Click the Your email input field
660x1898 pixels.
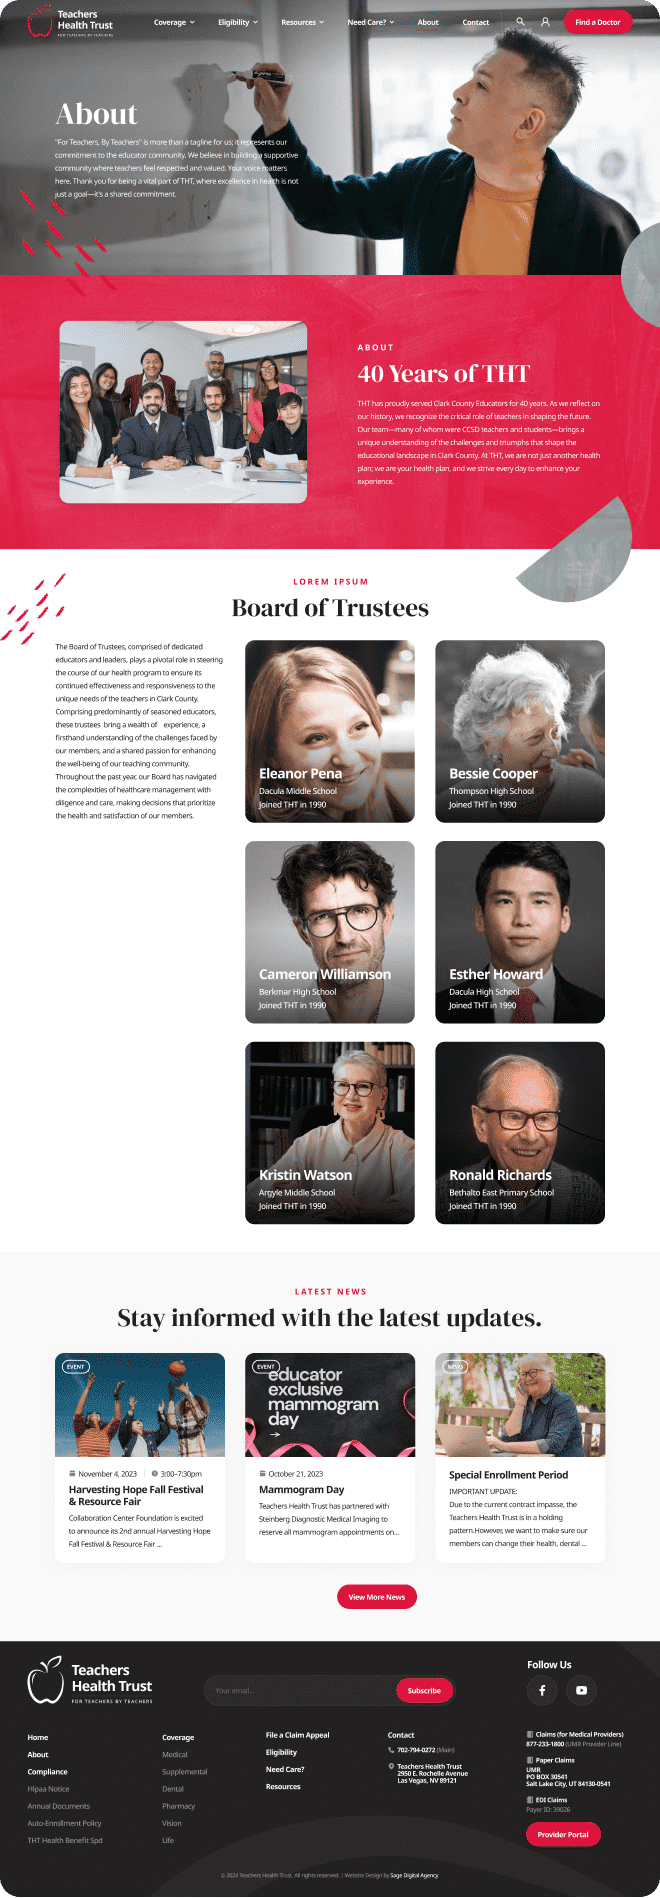point(300,1690)
